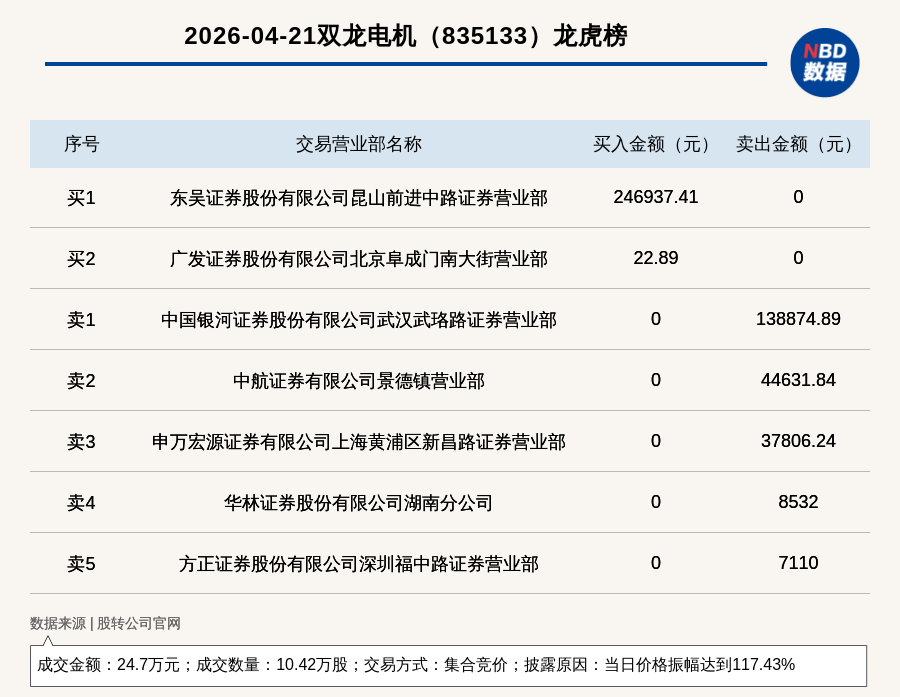Screen dimensions: 900x697
Task: Select the 龙虎榜 title text at top
Action: click(405, 36)
